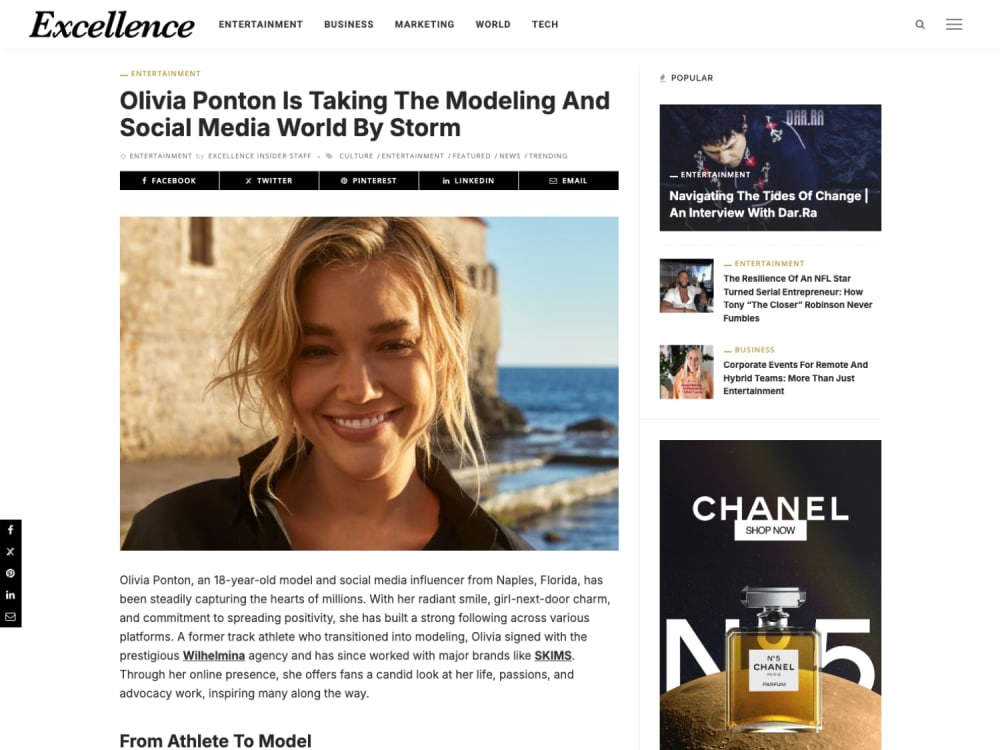Open the Entertainment nav menu
Viewport: 1000px width, 750px height.
(x=260, y=24)
